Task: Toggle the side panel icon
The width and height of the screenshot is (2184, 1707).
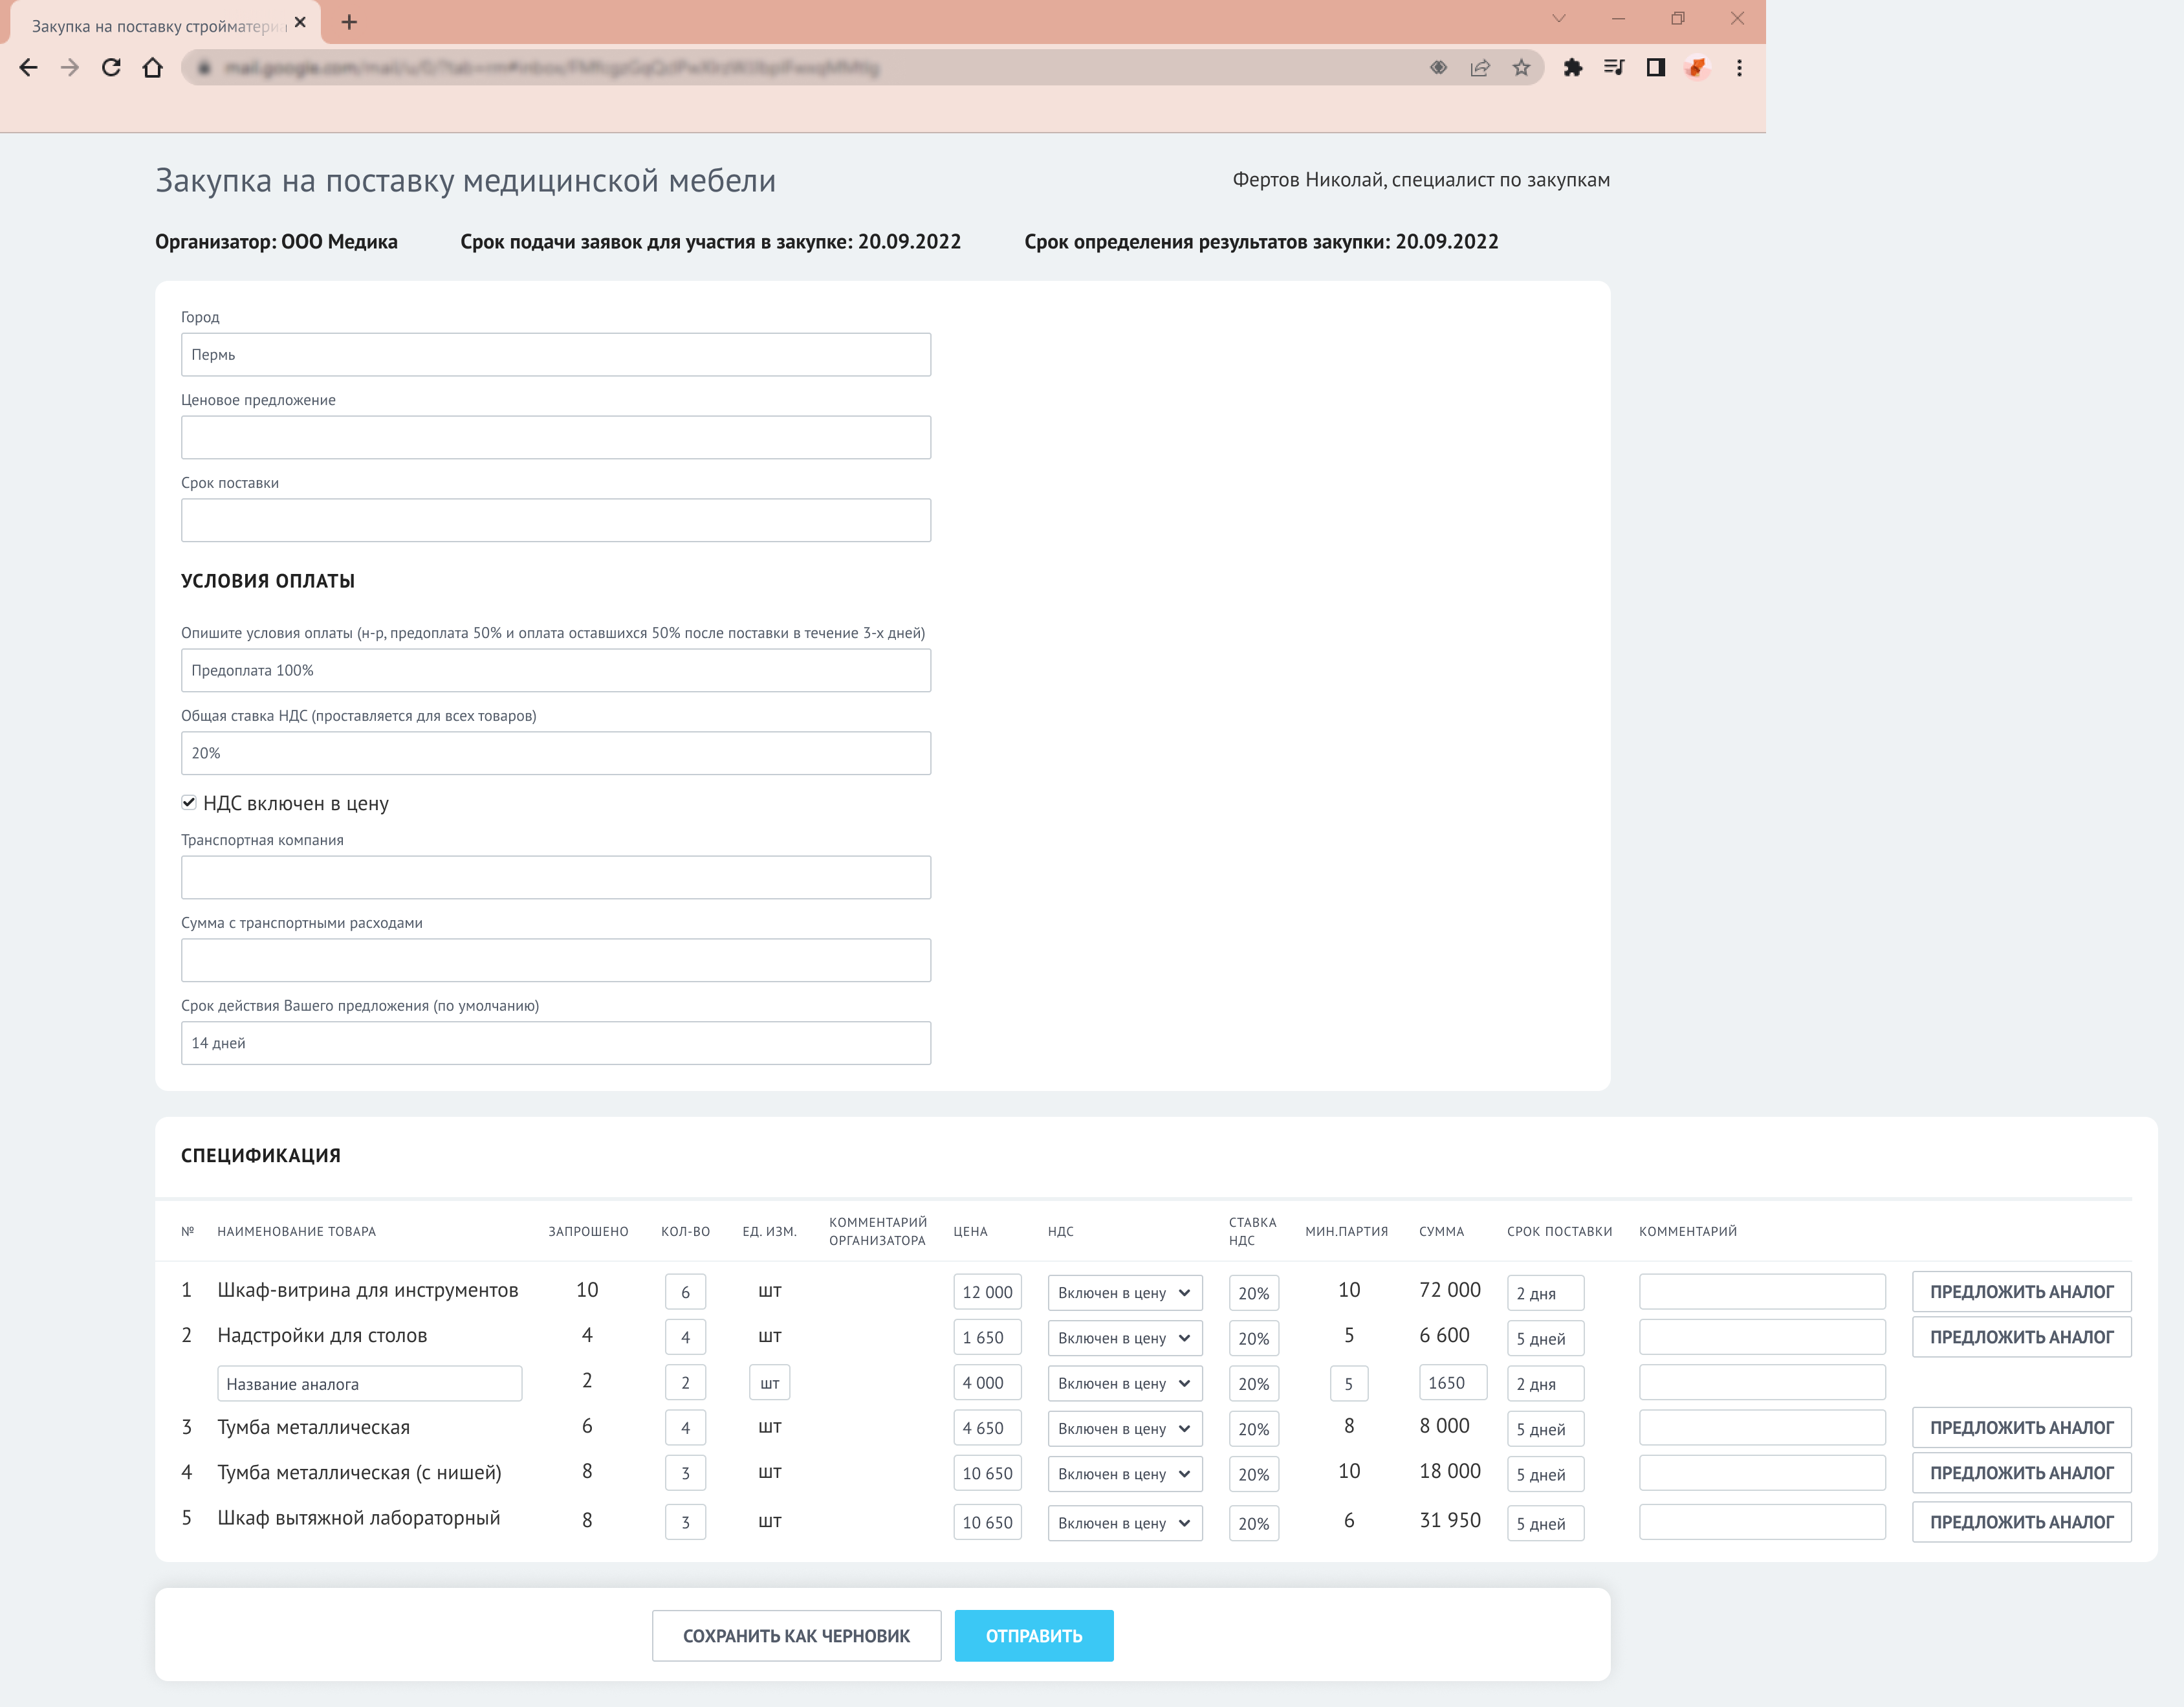Action: [1656, 68]
